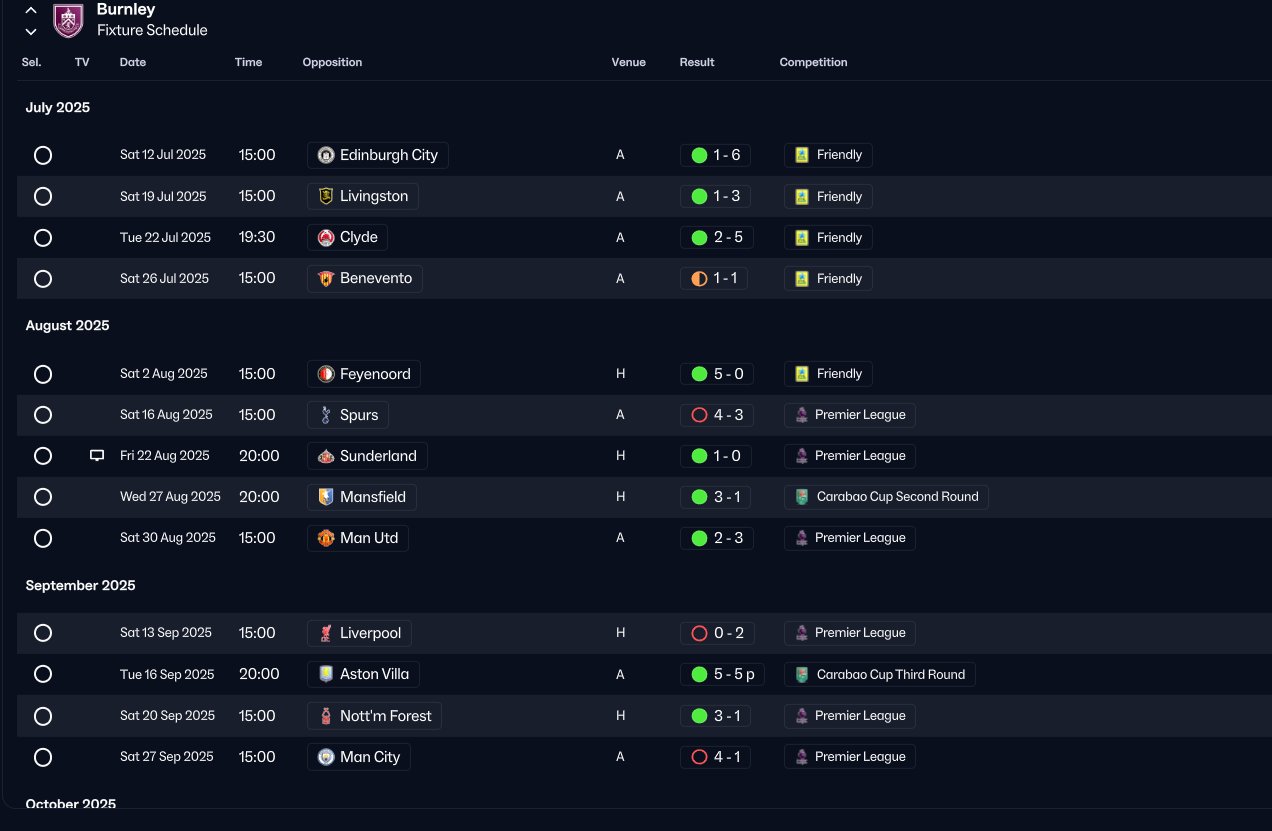Click the Man Utd club badge
Image resolution: width=1272 pixels, height=831 pixels.
(x=326, y=538)
